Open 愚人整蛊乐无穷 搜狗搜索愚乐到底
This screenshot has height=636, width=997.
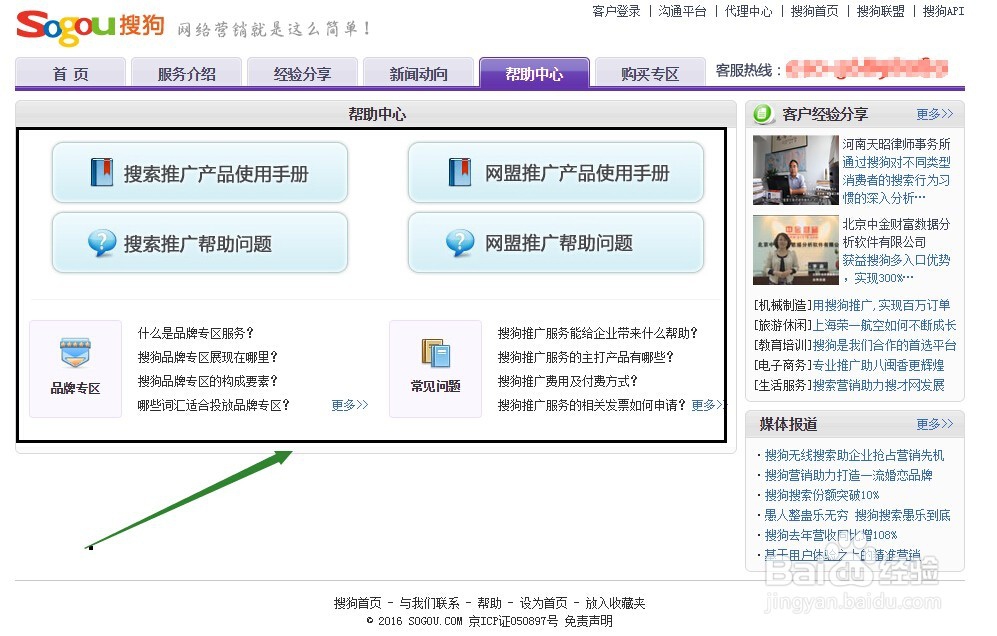point(857,515)
